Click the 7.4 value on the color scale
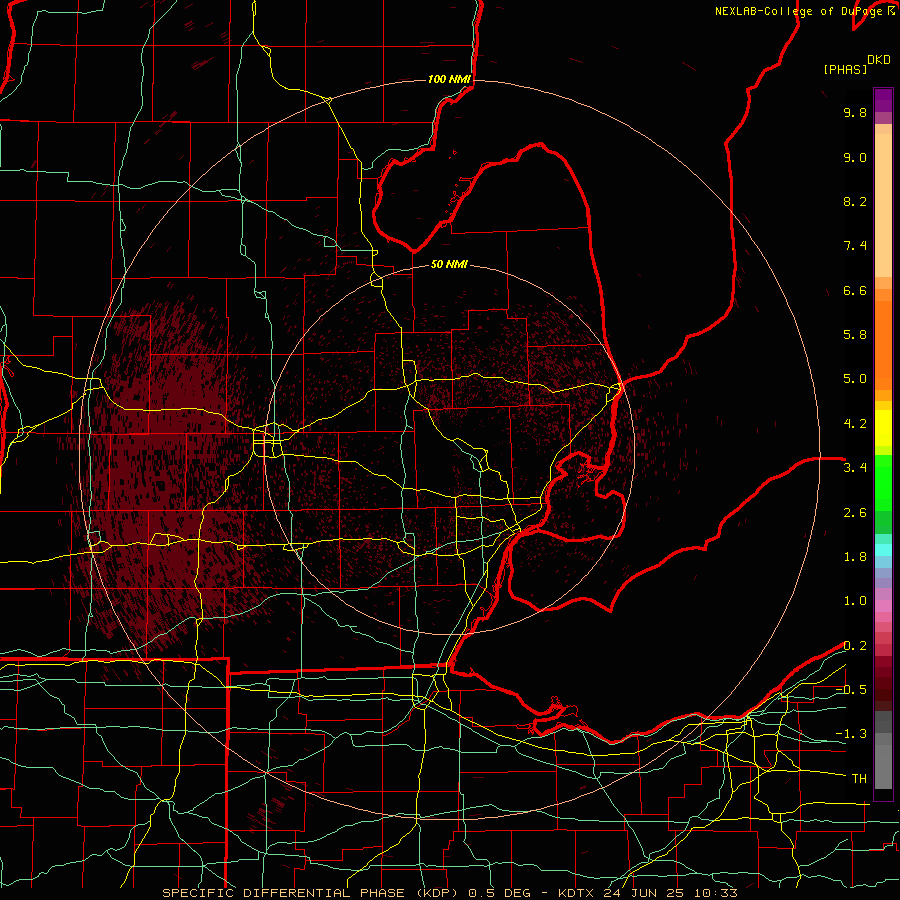 point(855,246)
